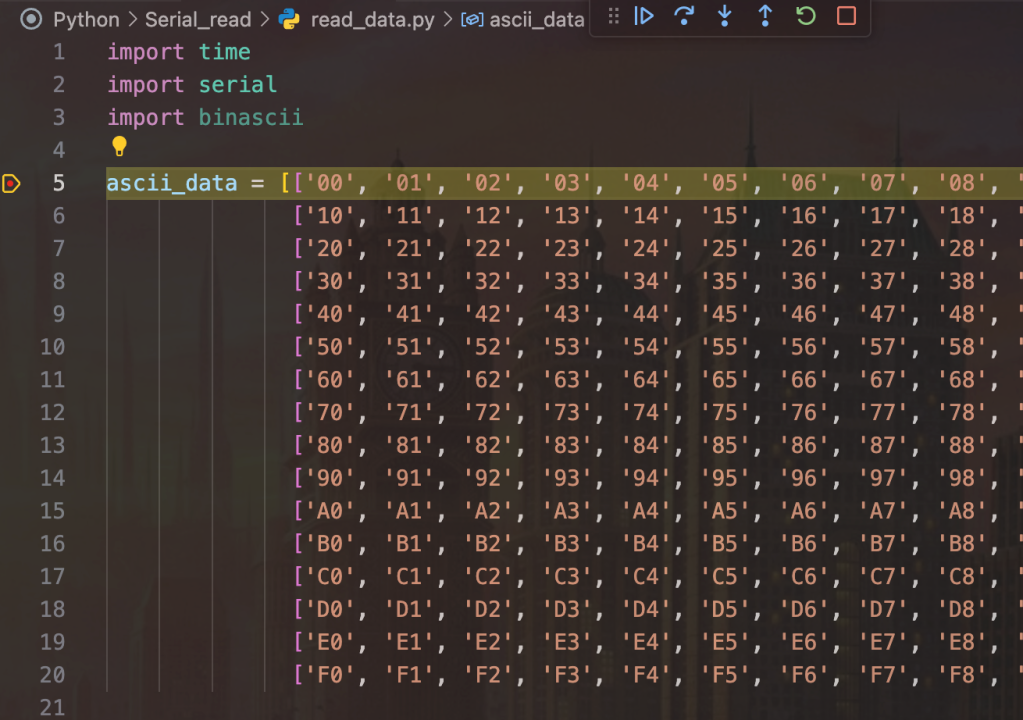Click the value '90' on line 14

tap(329, 478)
